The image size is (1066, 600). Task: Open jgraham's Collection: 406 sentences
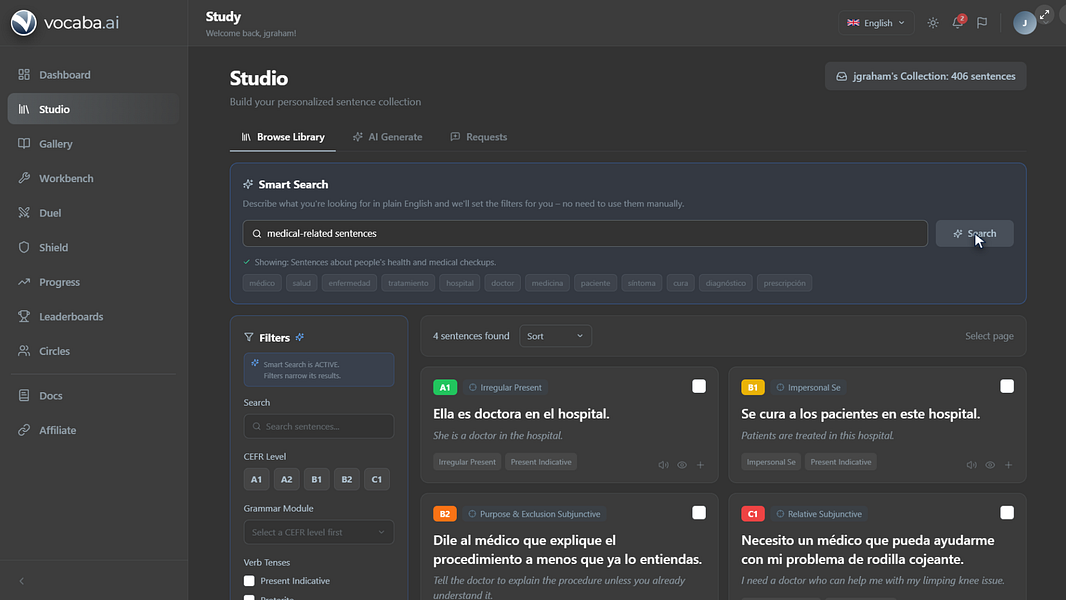click(x=925, y=76)
